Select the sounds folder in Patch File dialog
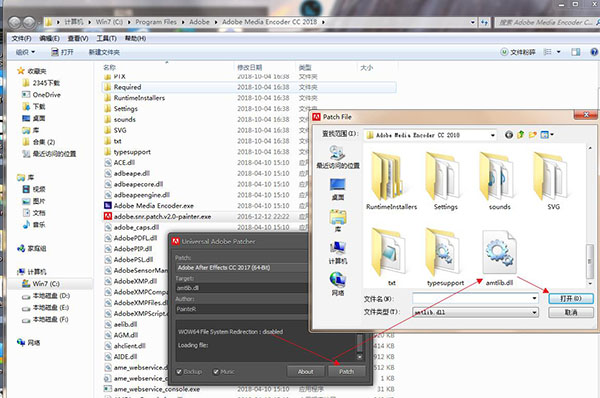 499,181
